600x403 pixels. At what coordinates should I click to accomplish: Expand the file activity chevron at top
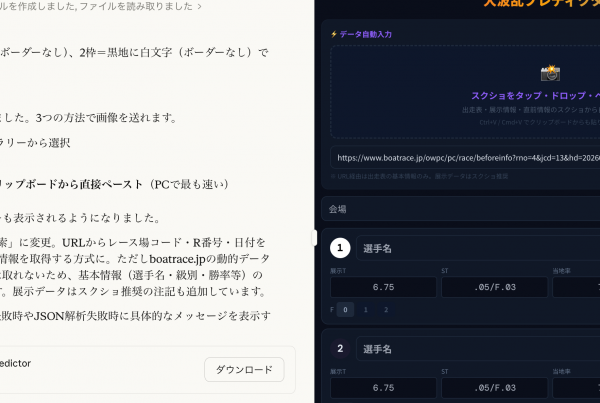(x=199, y=7)
